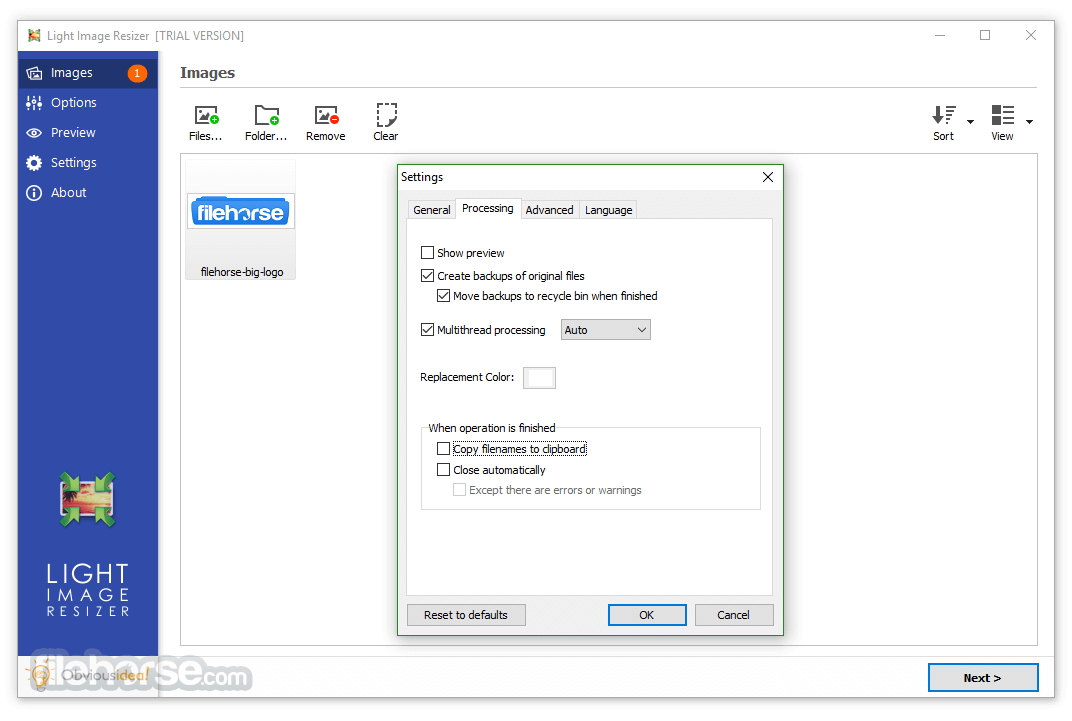Toggle Create backups of original files
This screenshot has width=1072, height=721.
point(427,275)
